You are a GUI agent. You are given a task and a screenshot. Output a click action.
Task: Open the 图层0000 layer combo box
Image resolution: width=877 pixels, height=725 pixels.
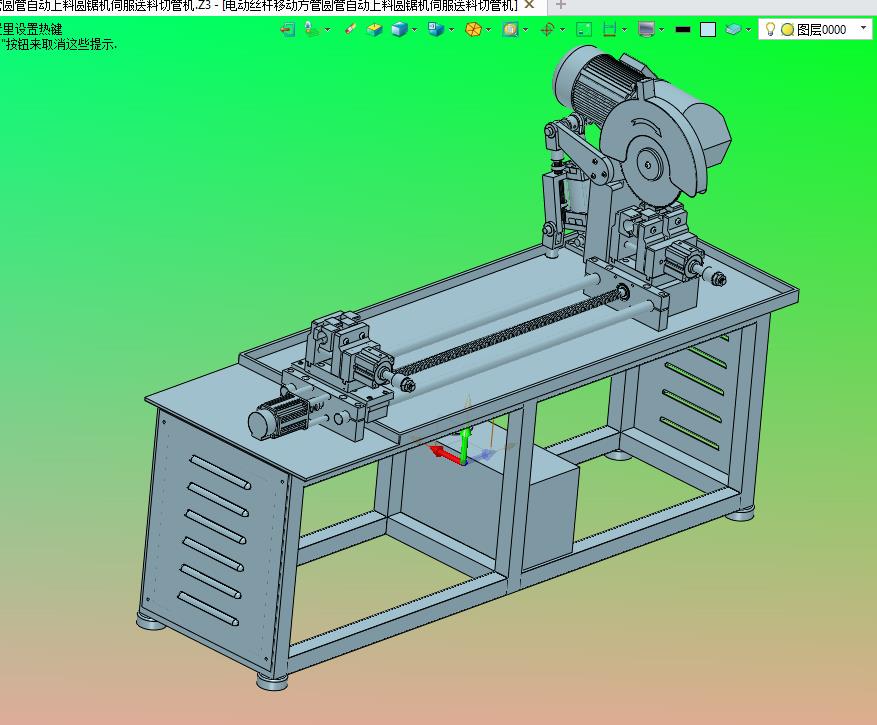click(815, 29)
